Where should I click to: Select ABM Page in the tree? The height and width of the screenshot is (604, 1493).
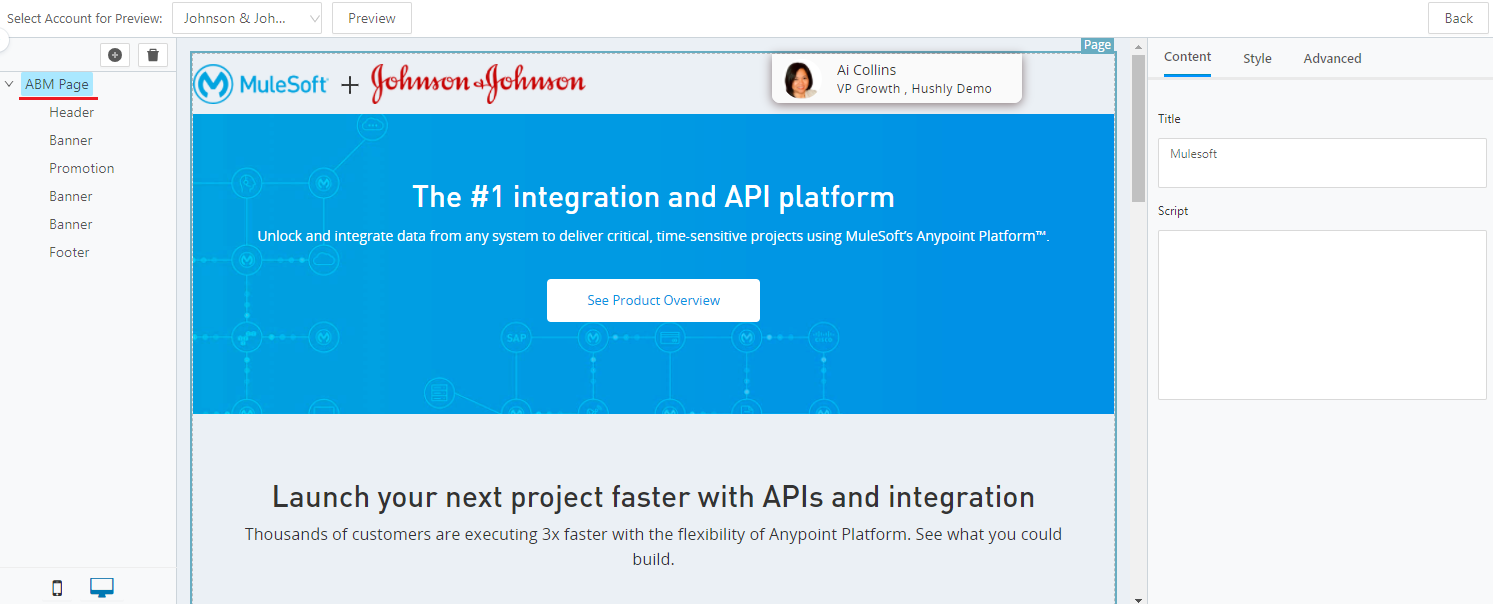click(57, 84)
